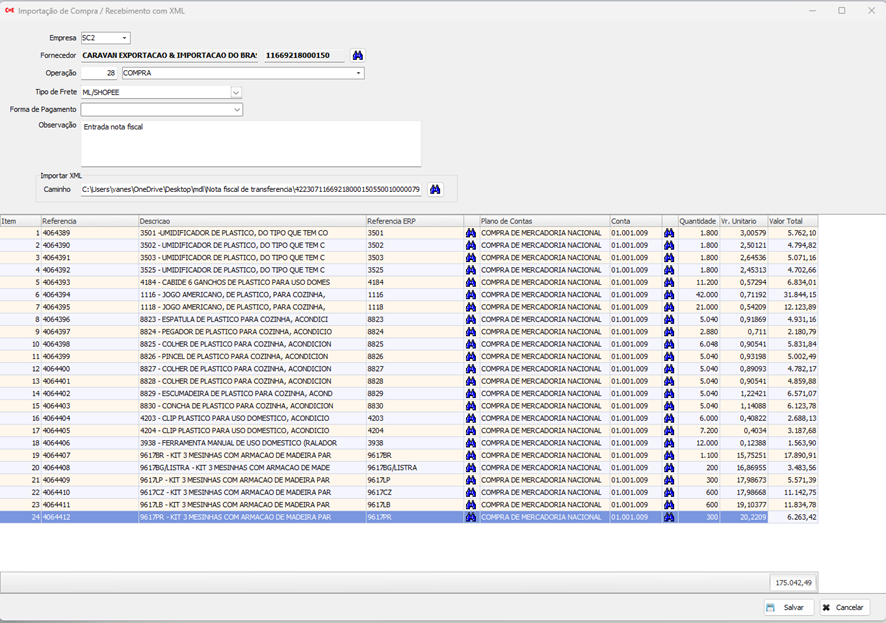Search the ERP reference for item 1116 with its binoculars
This screenshot has width=886, height=623.
click(471, 295)
